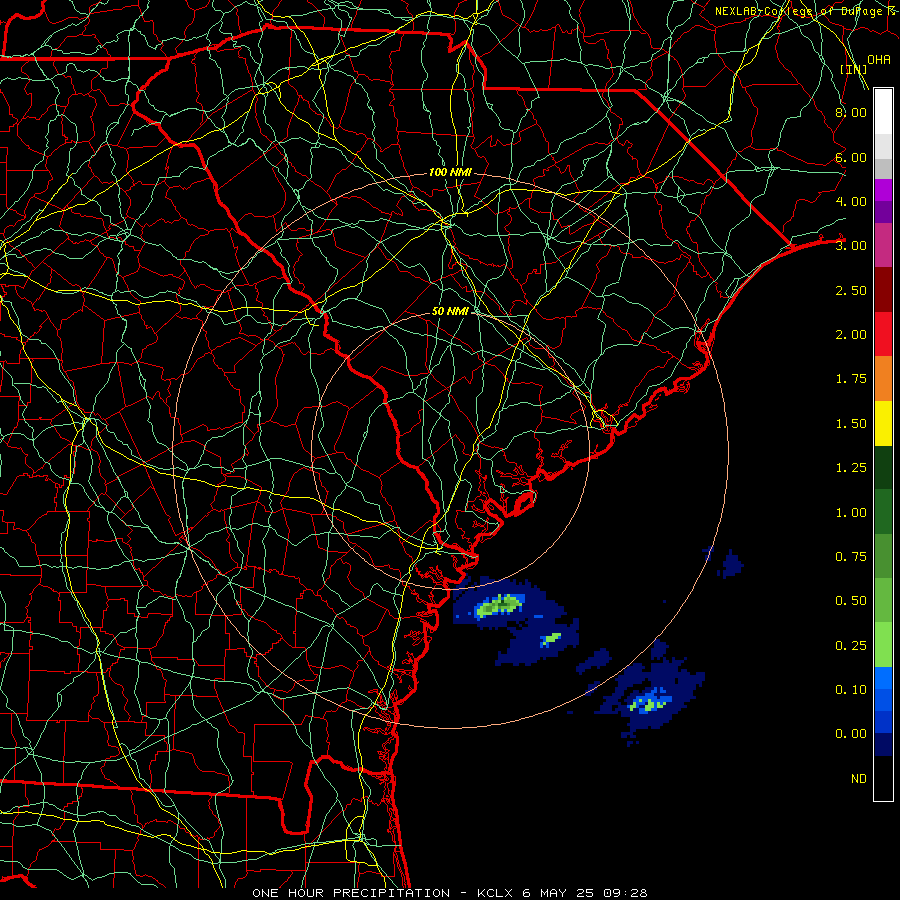Image resolution: width=900 pixels, height=900 pixels.
Task: Click the 4.00 legend value
Action: (851, 201)
